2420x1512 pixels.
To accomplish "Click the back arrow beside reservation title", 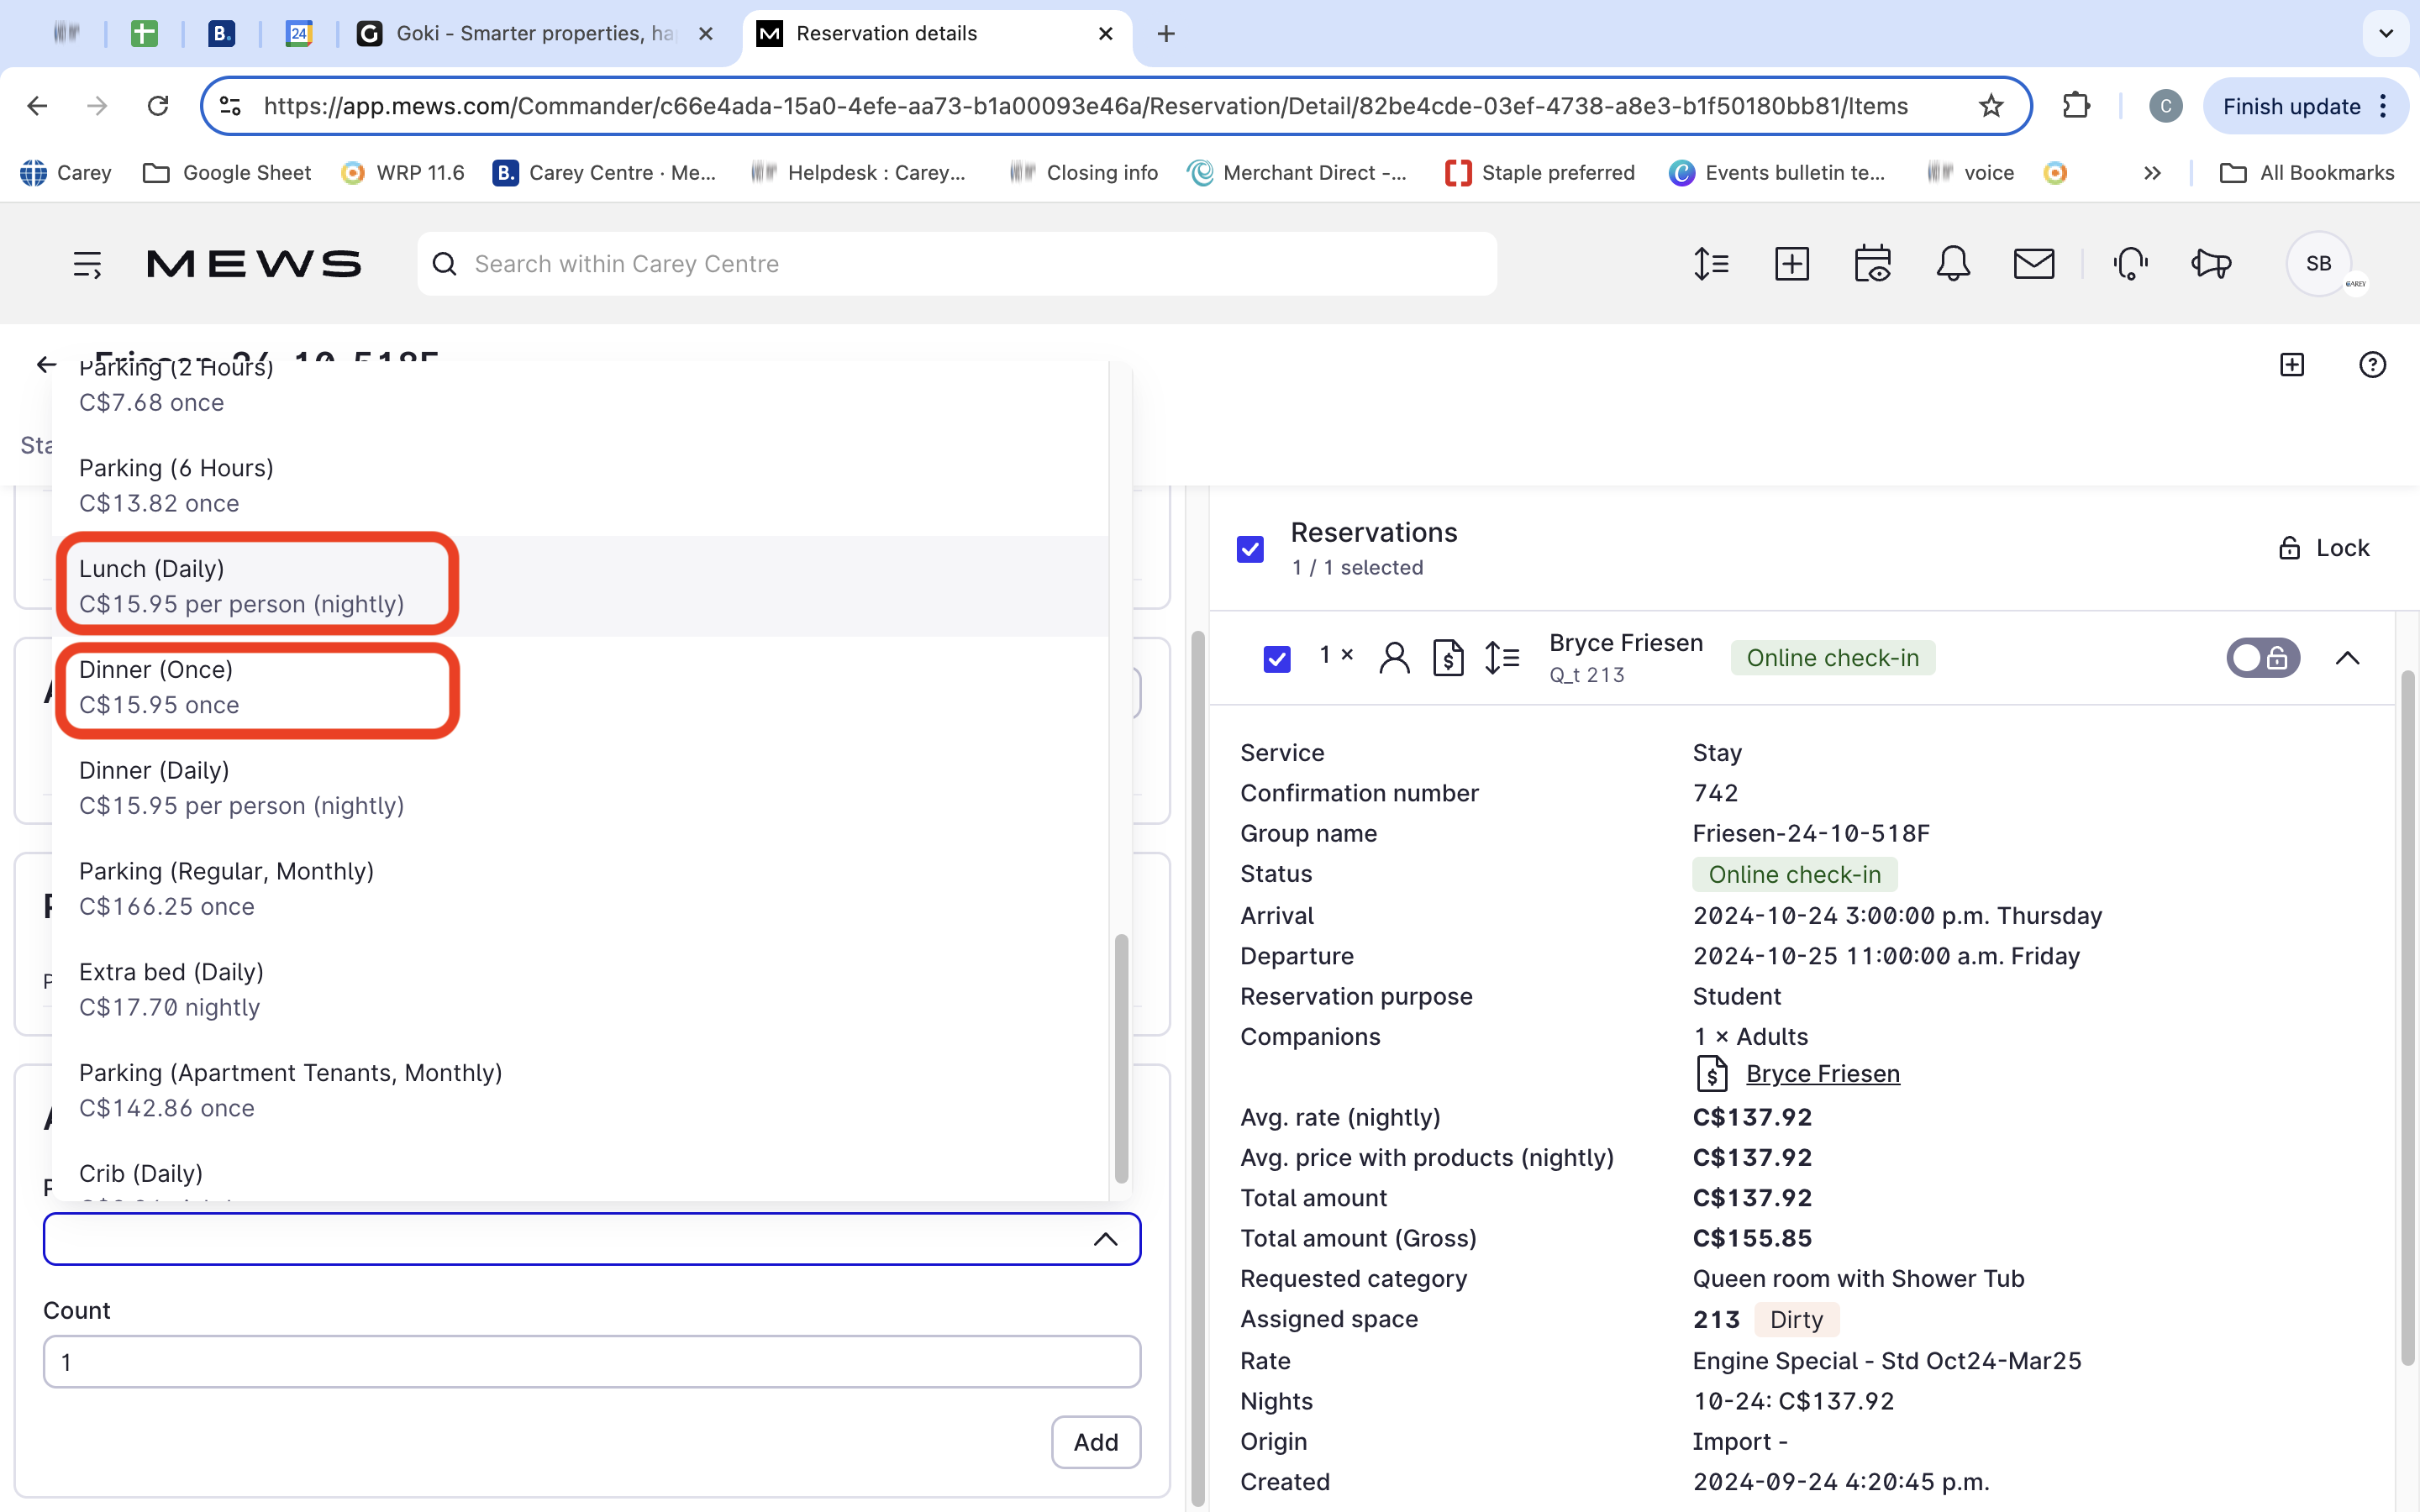I will (46, 364).
